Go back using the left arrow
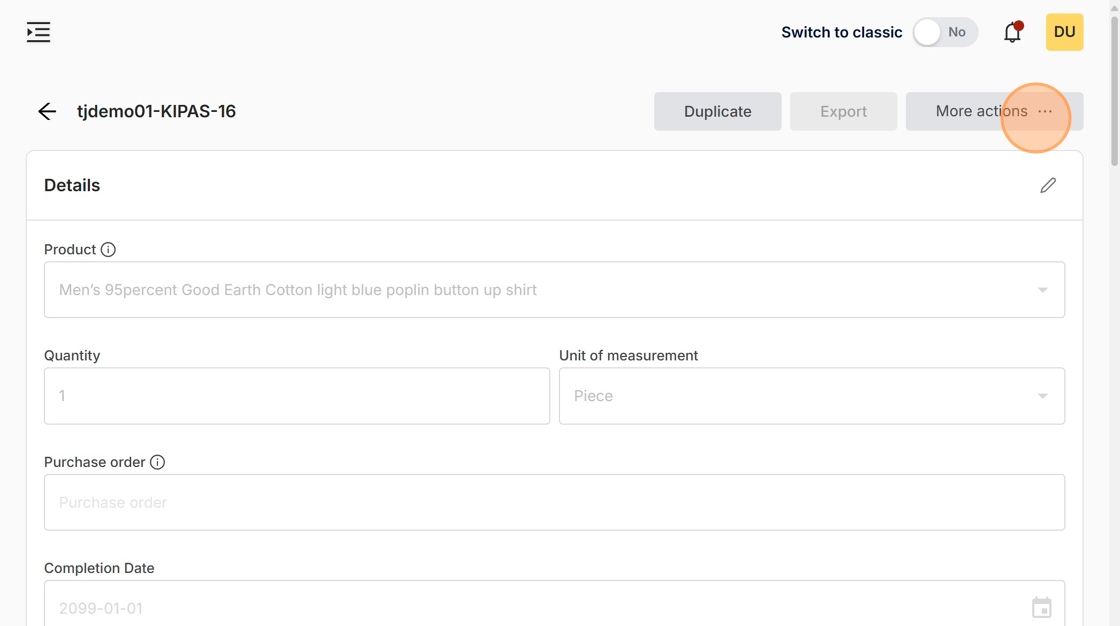1120x626 pixels. pyautogui.click(x=47, y=111)
